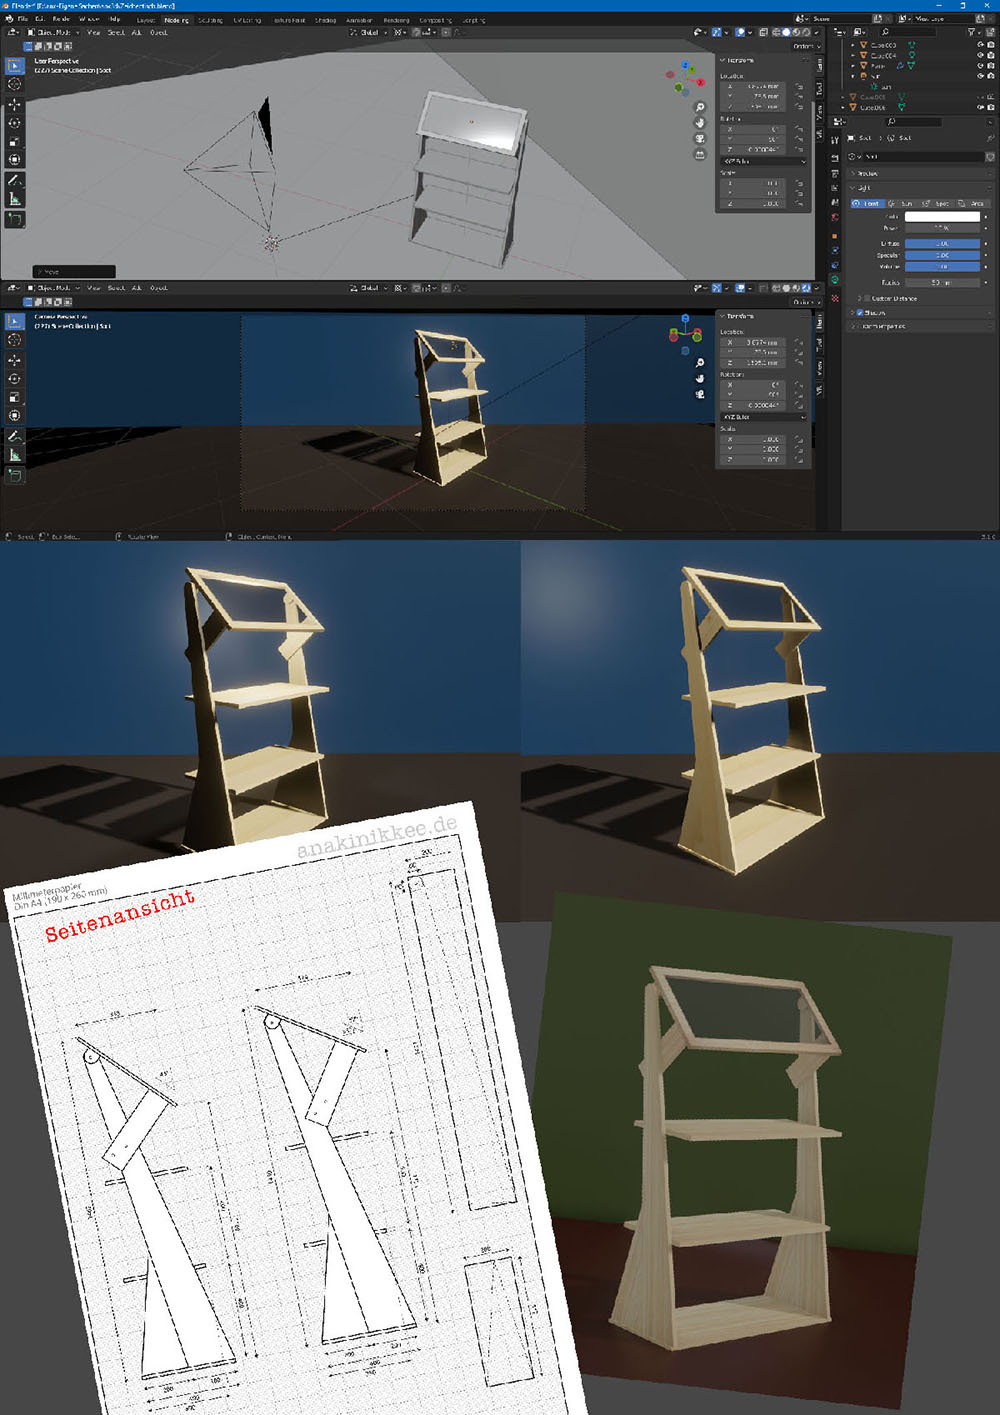Viewport: 1000px width, 1415px height.
Task: Click the pan hand icon in top viewport
Action: 700,123
